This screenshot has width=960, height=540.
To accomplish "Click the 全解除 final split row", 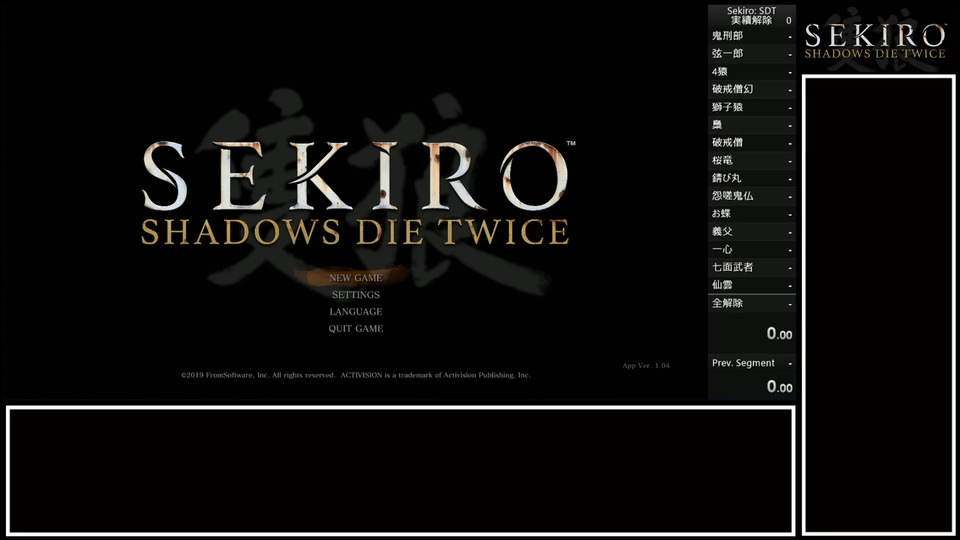I will [752, 303].
